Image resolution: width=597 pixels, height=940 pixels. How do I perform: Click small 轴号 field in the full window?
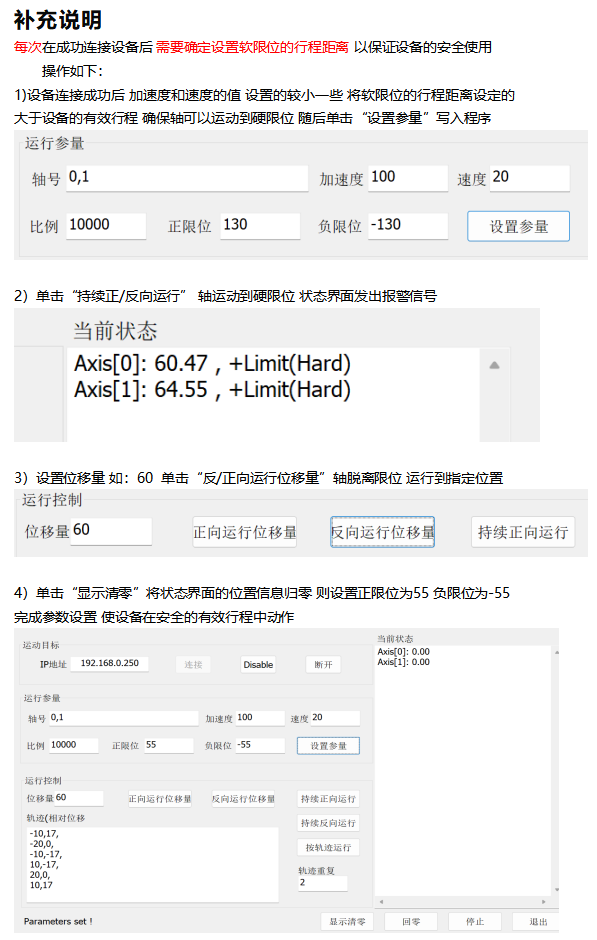[x=123, y=718]
